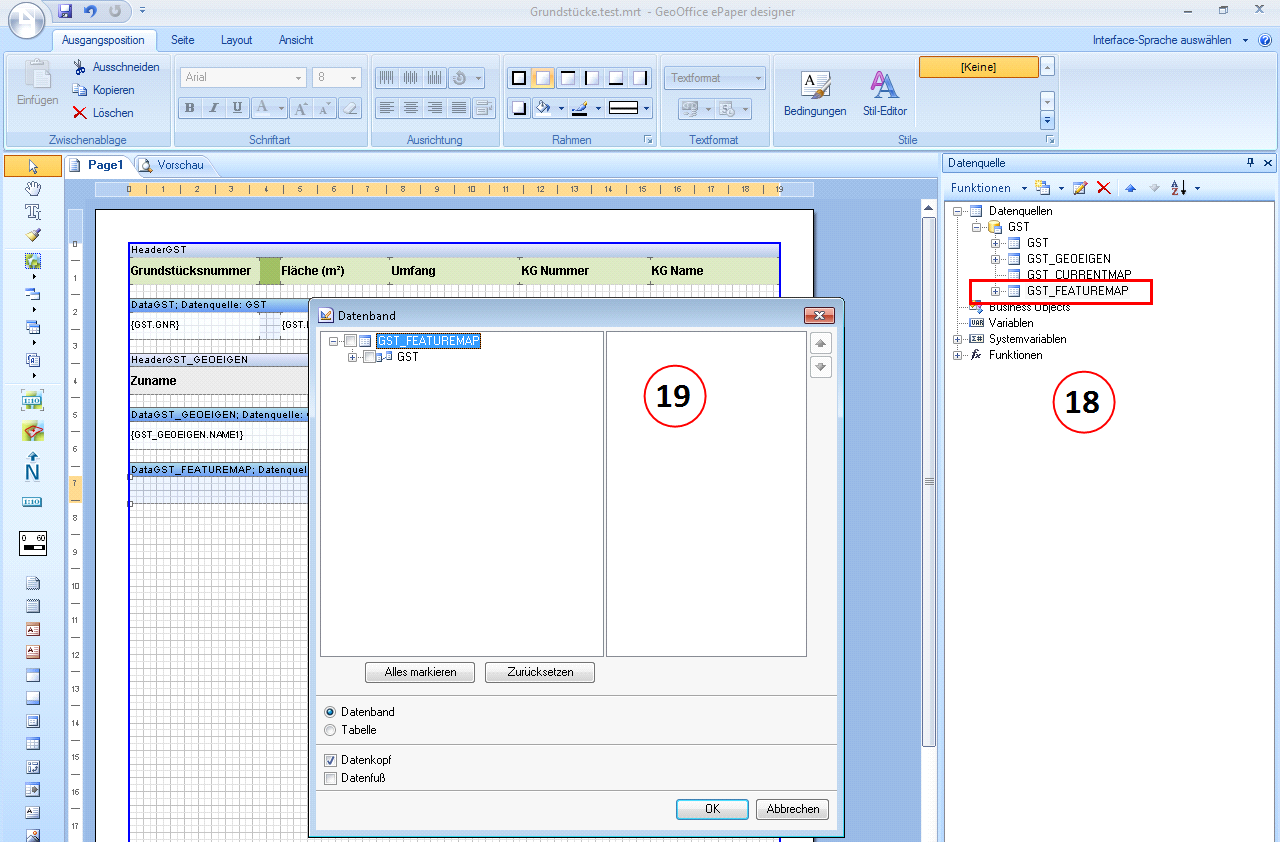Click the north arrow tool icon
Image resolution: width=1280 pixels, height=842 pixels.
point(32,467)
